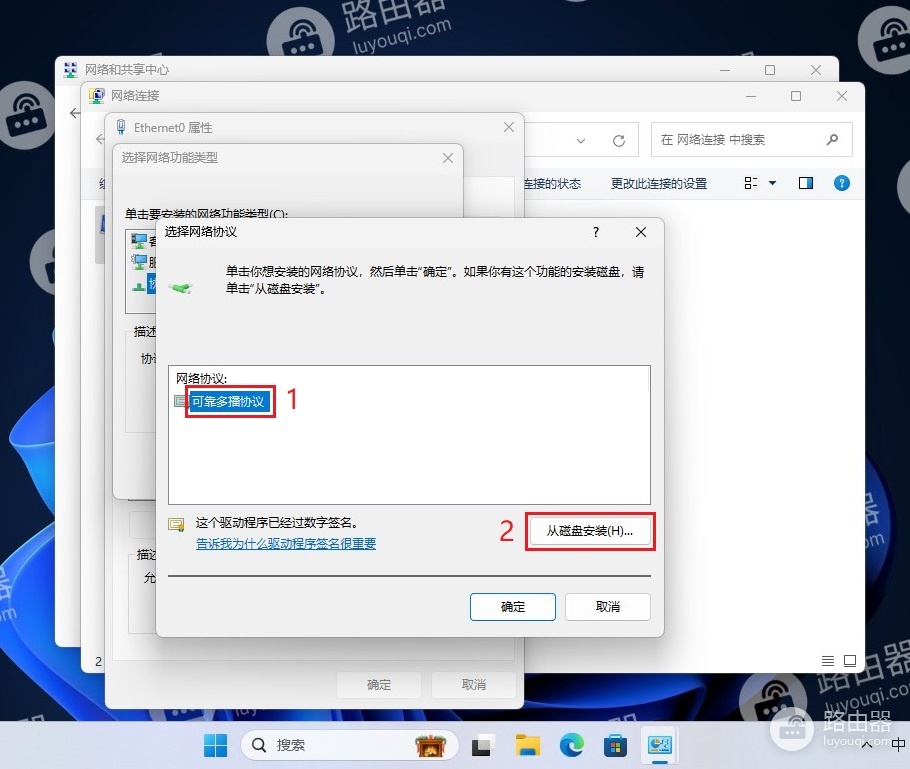This screenshot has height=769, width=910.
Task: Click the Ethernet0 属性 title bar icon
Action: [121, 127]
